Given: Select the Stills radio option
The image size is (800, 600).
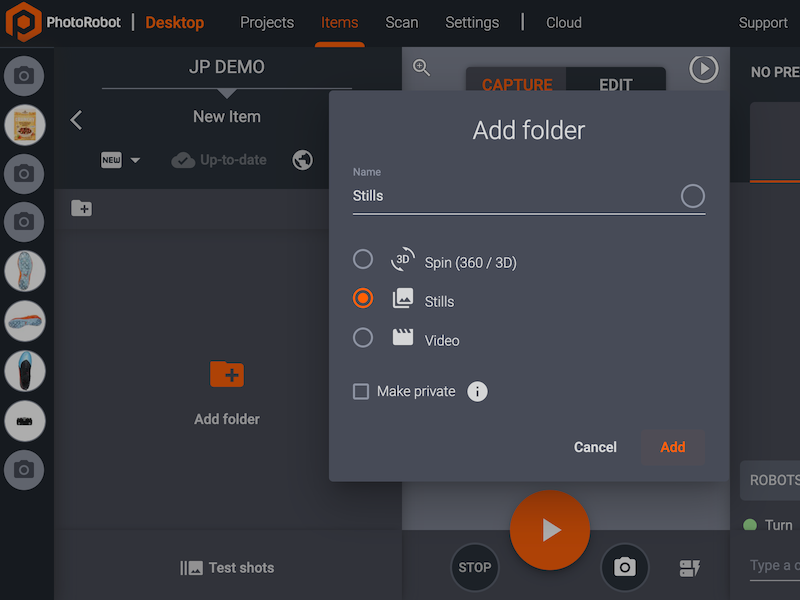Looking at the screenshot, I should coord(363,299).
